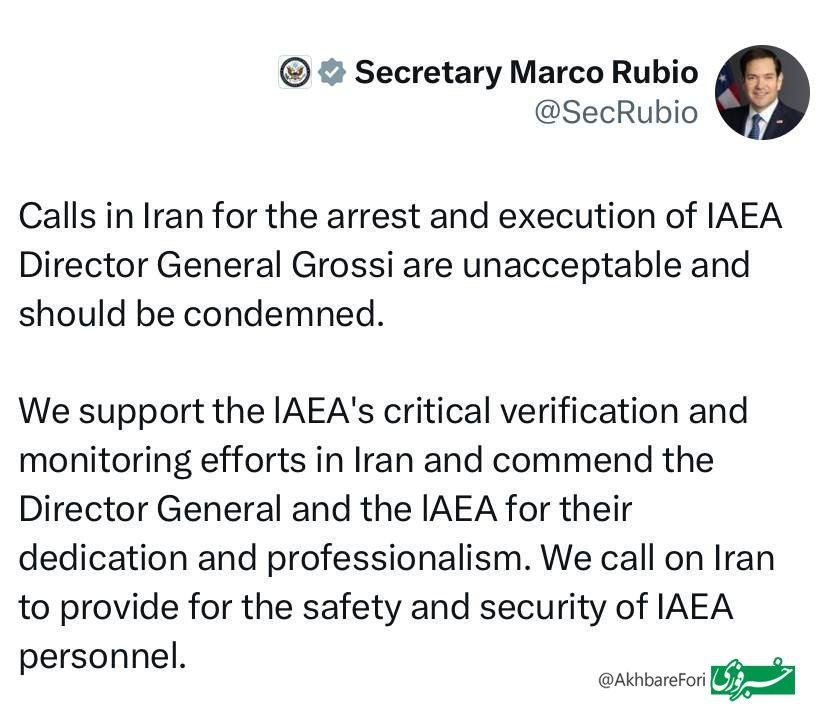
Task: Click the line starting 'We support the IAEA's'
Action: [x=383, y=411]
